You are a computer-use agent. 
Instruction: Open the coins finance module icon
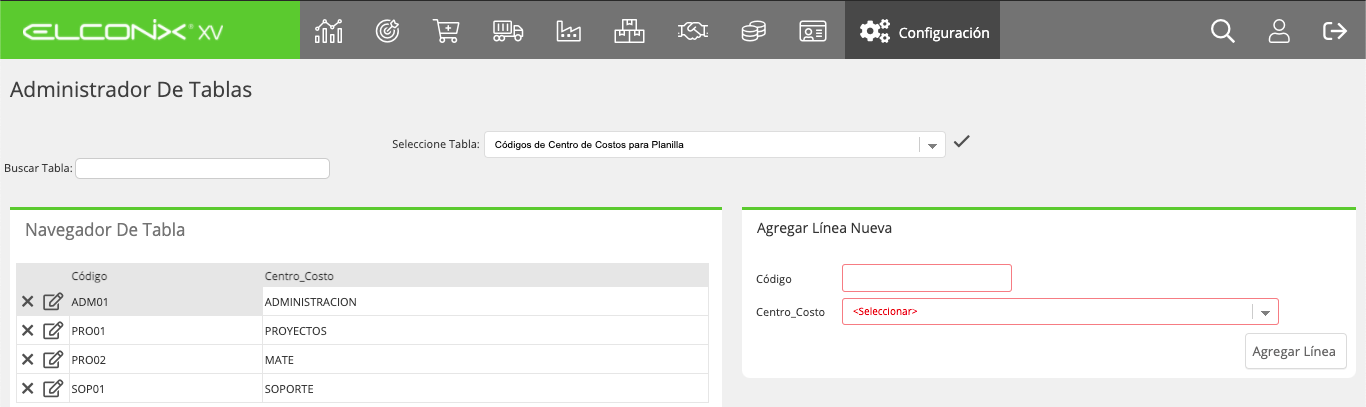[753, 31]
